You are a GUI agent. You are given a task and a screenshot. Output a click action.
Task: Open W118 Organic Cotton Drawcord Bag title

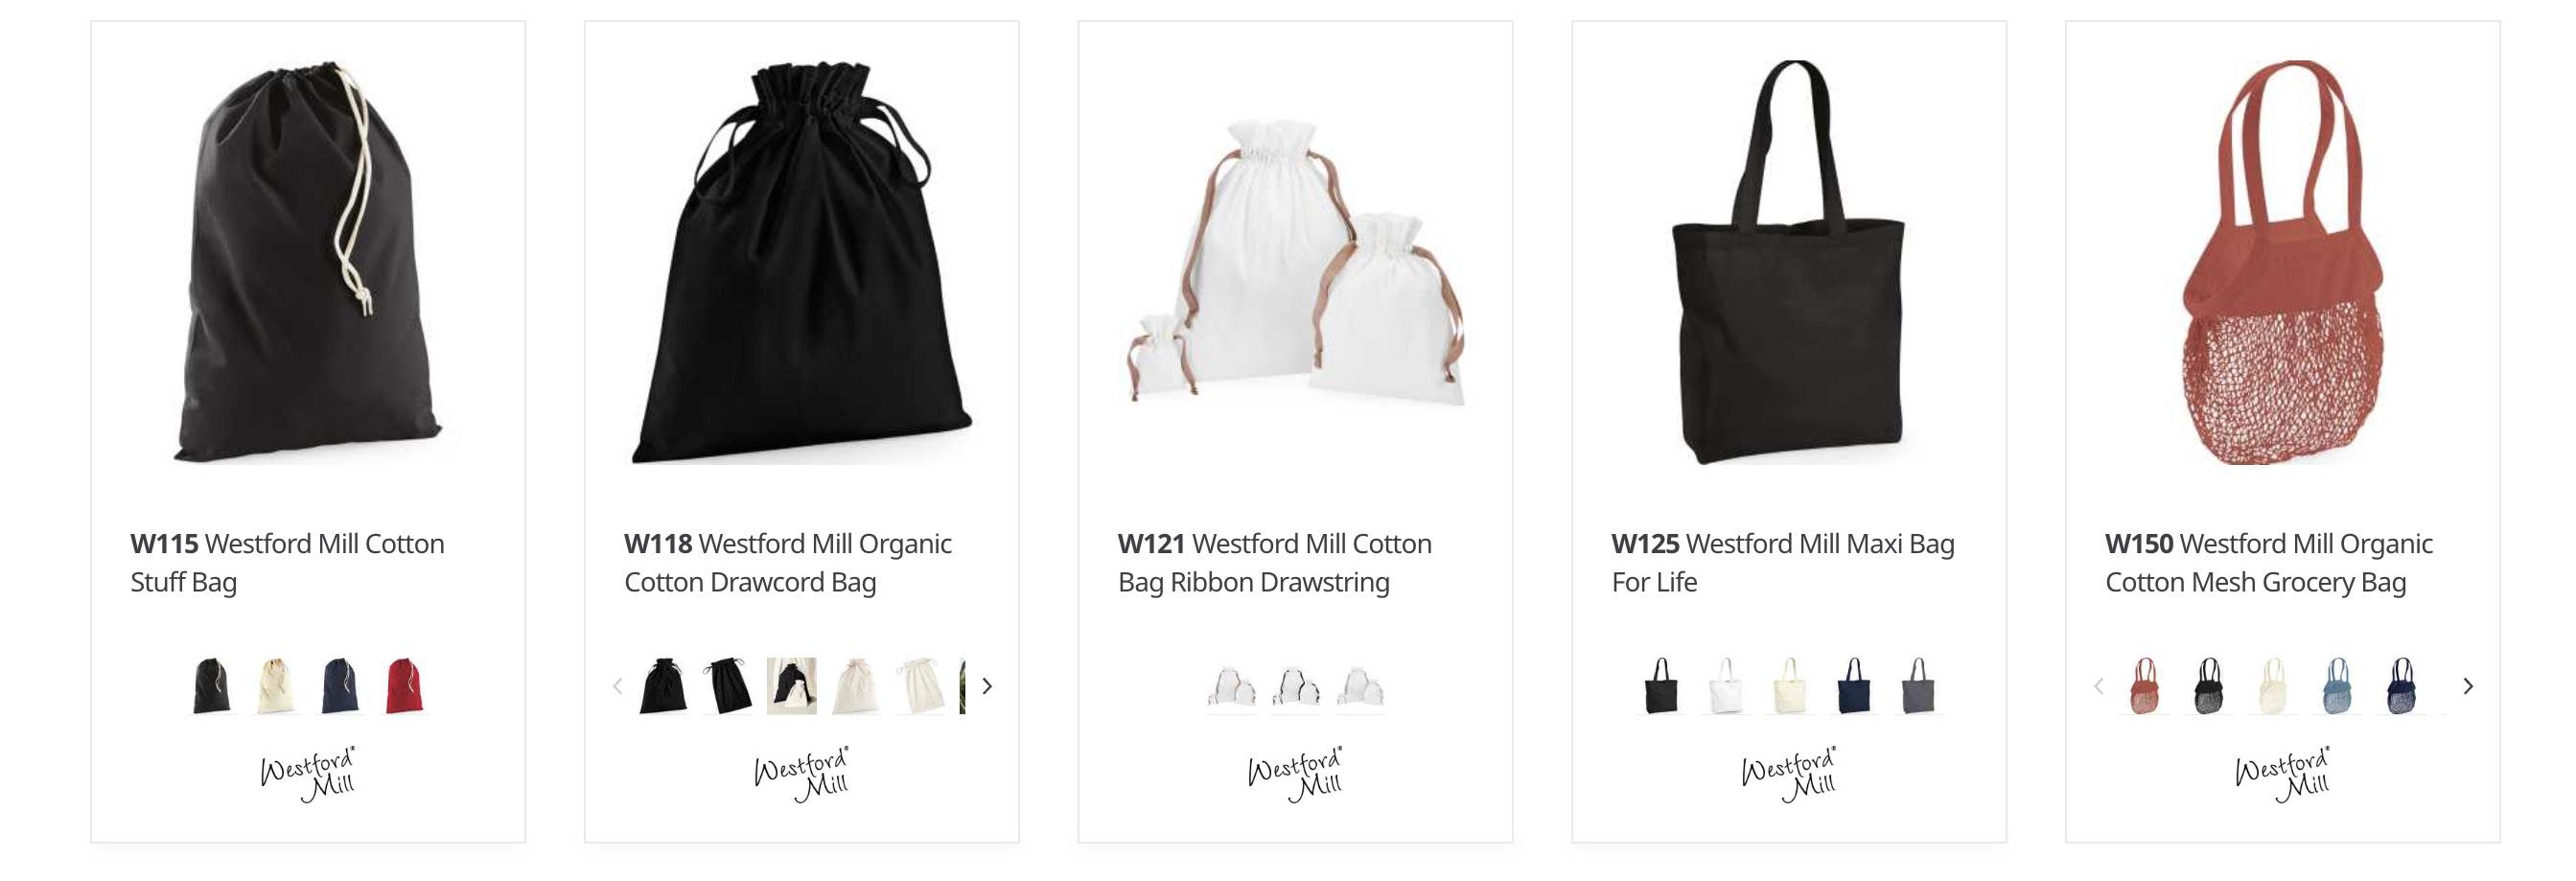point(788,563)
